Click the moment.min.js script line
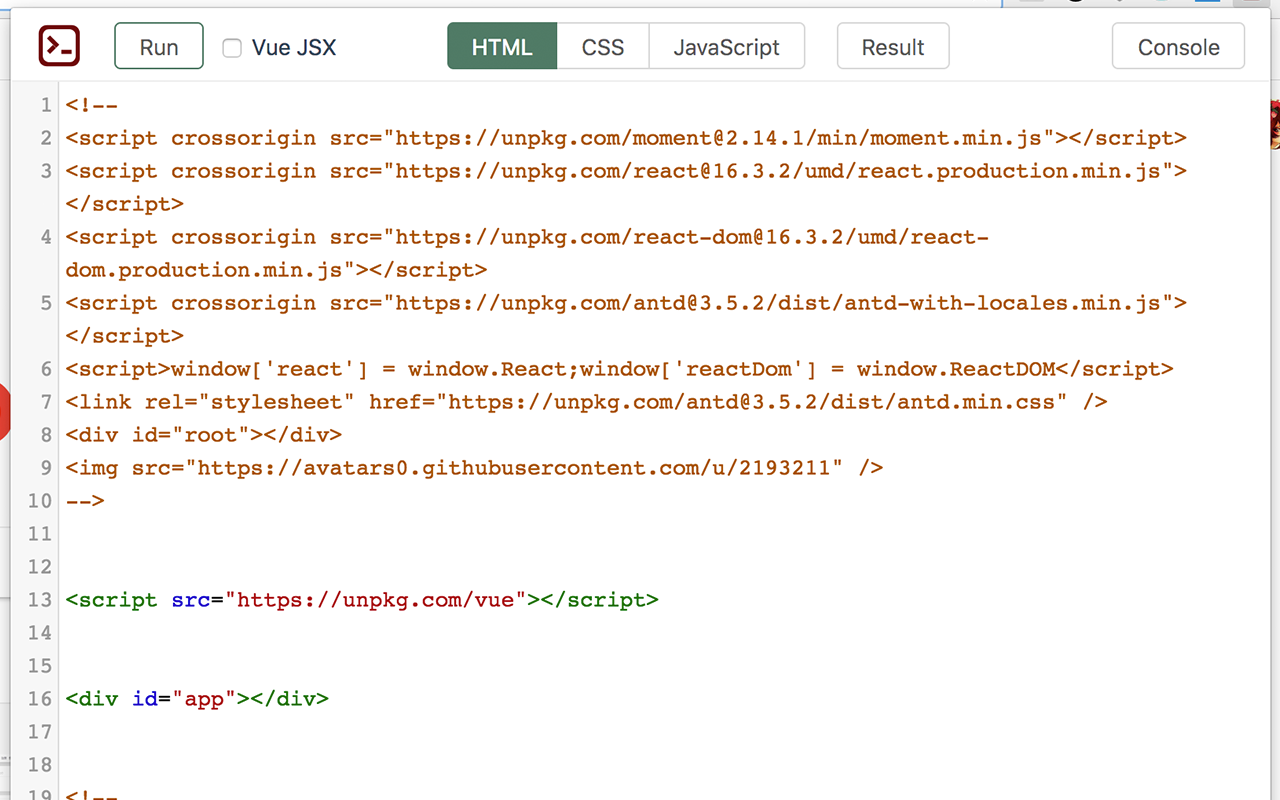Screen dimensions: 1280x800 626,138
